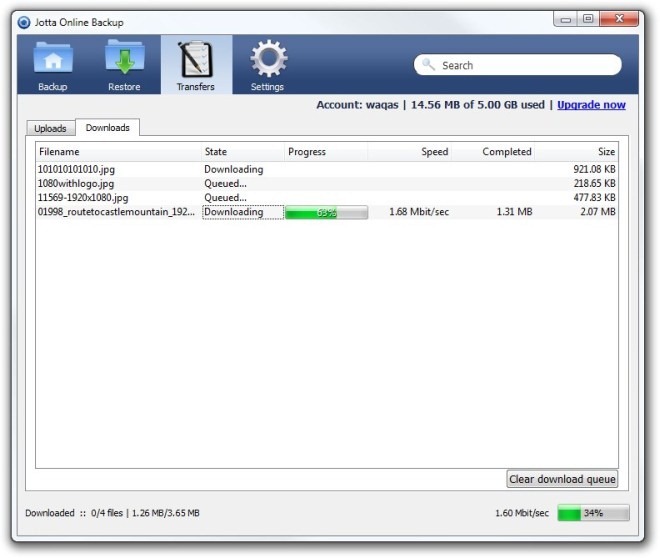Sort by the Progress column header
The image size is (660, 558).
tap(326, 152)
